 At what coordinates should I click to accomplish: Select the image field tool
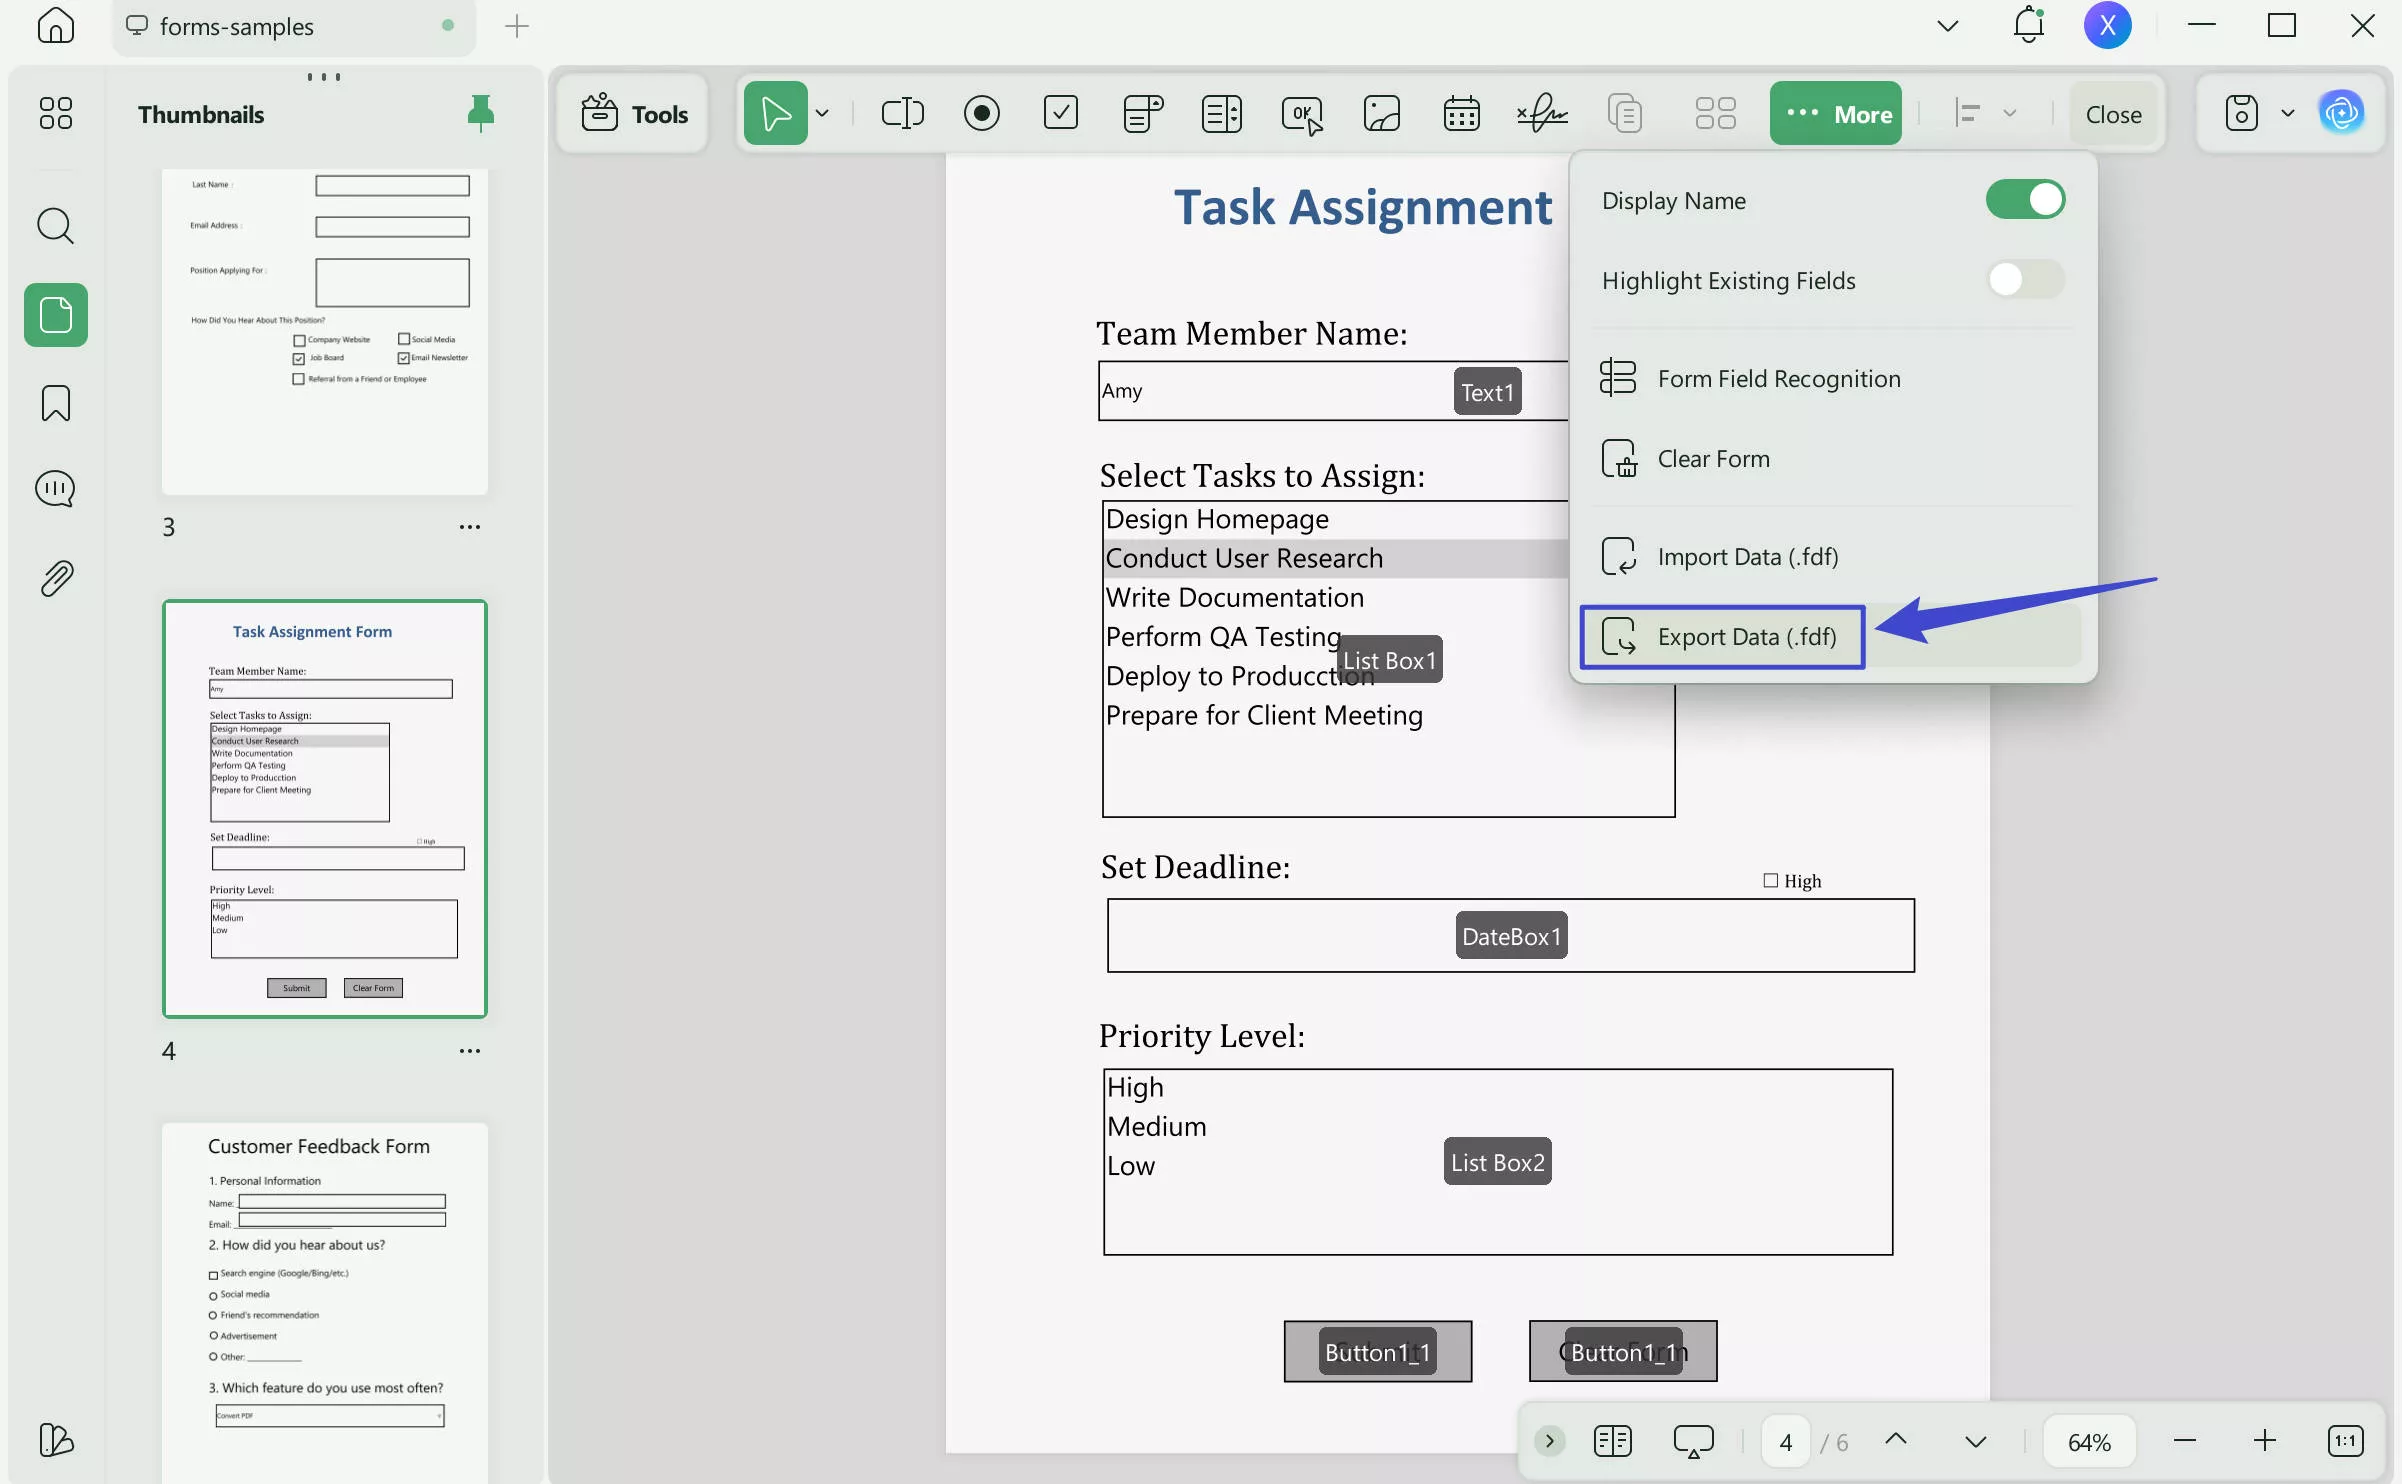click(x=1381, y=113)
